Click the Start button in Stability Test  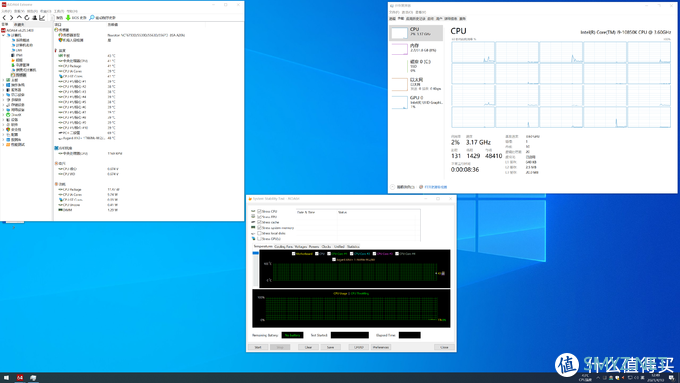click(x=258, y=347)
